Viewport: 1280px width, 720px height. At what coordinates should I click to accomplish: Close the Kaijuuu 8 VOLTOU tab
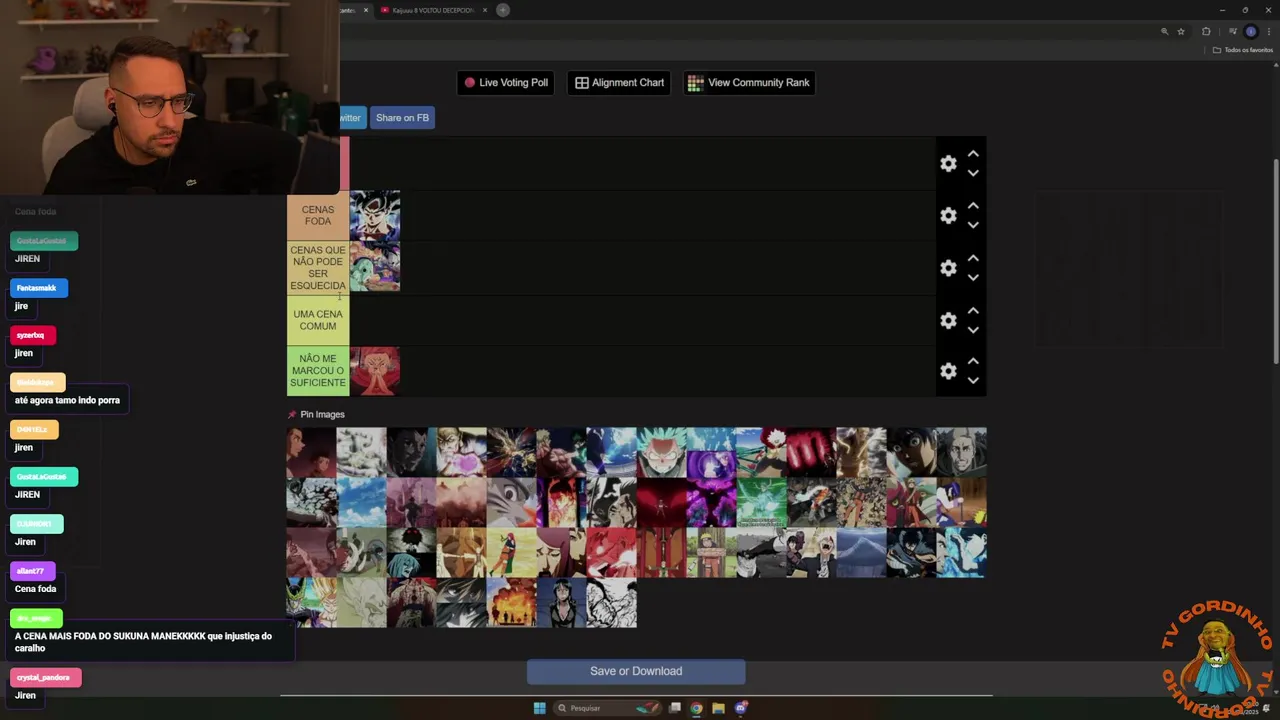(485, 10)
